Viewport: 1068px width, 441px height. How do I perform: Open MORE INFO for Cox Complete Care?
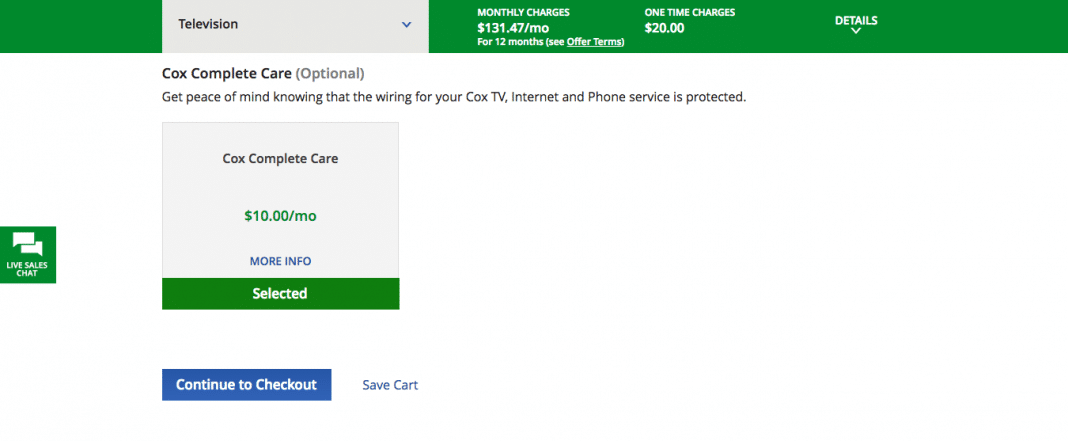tap(281, 261)
